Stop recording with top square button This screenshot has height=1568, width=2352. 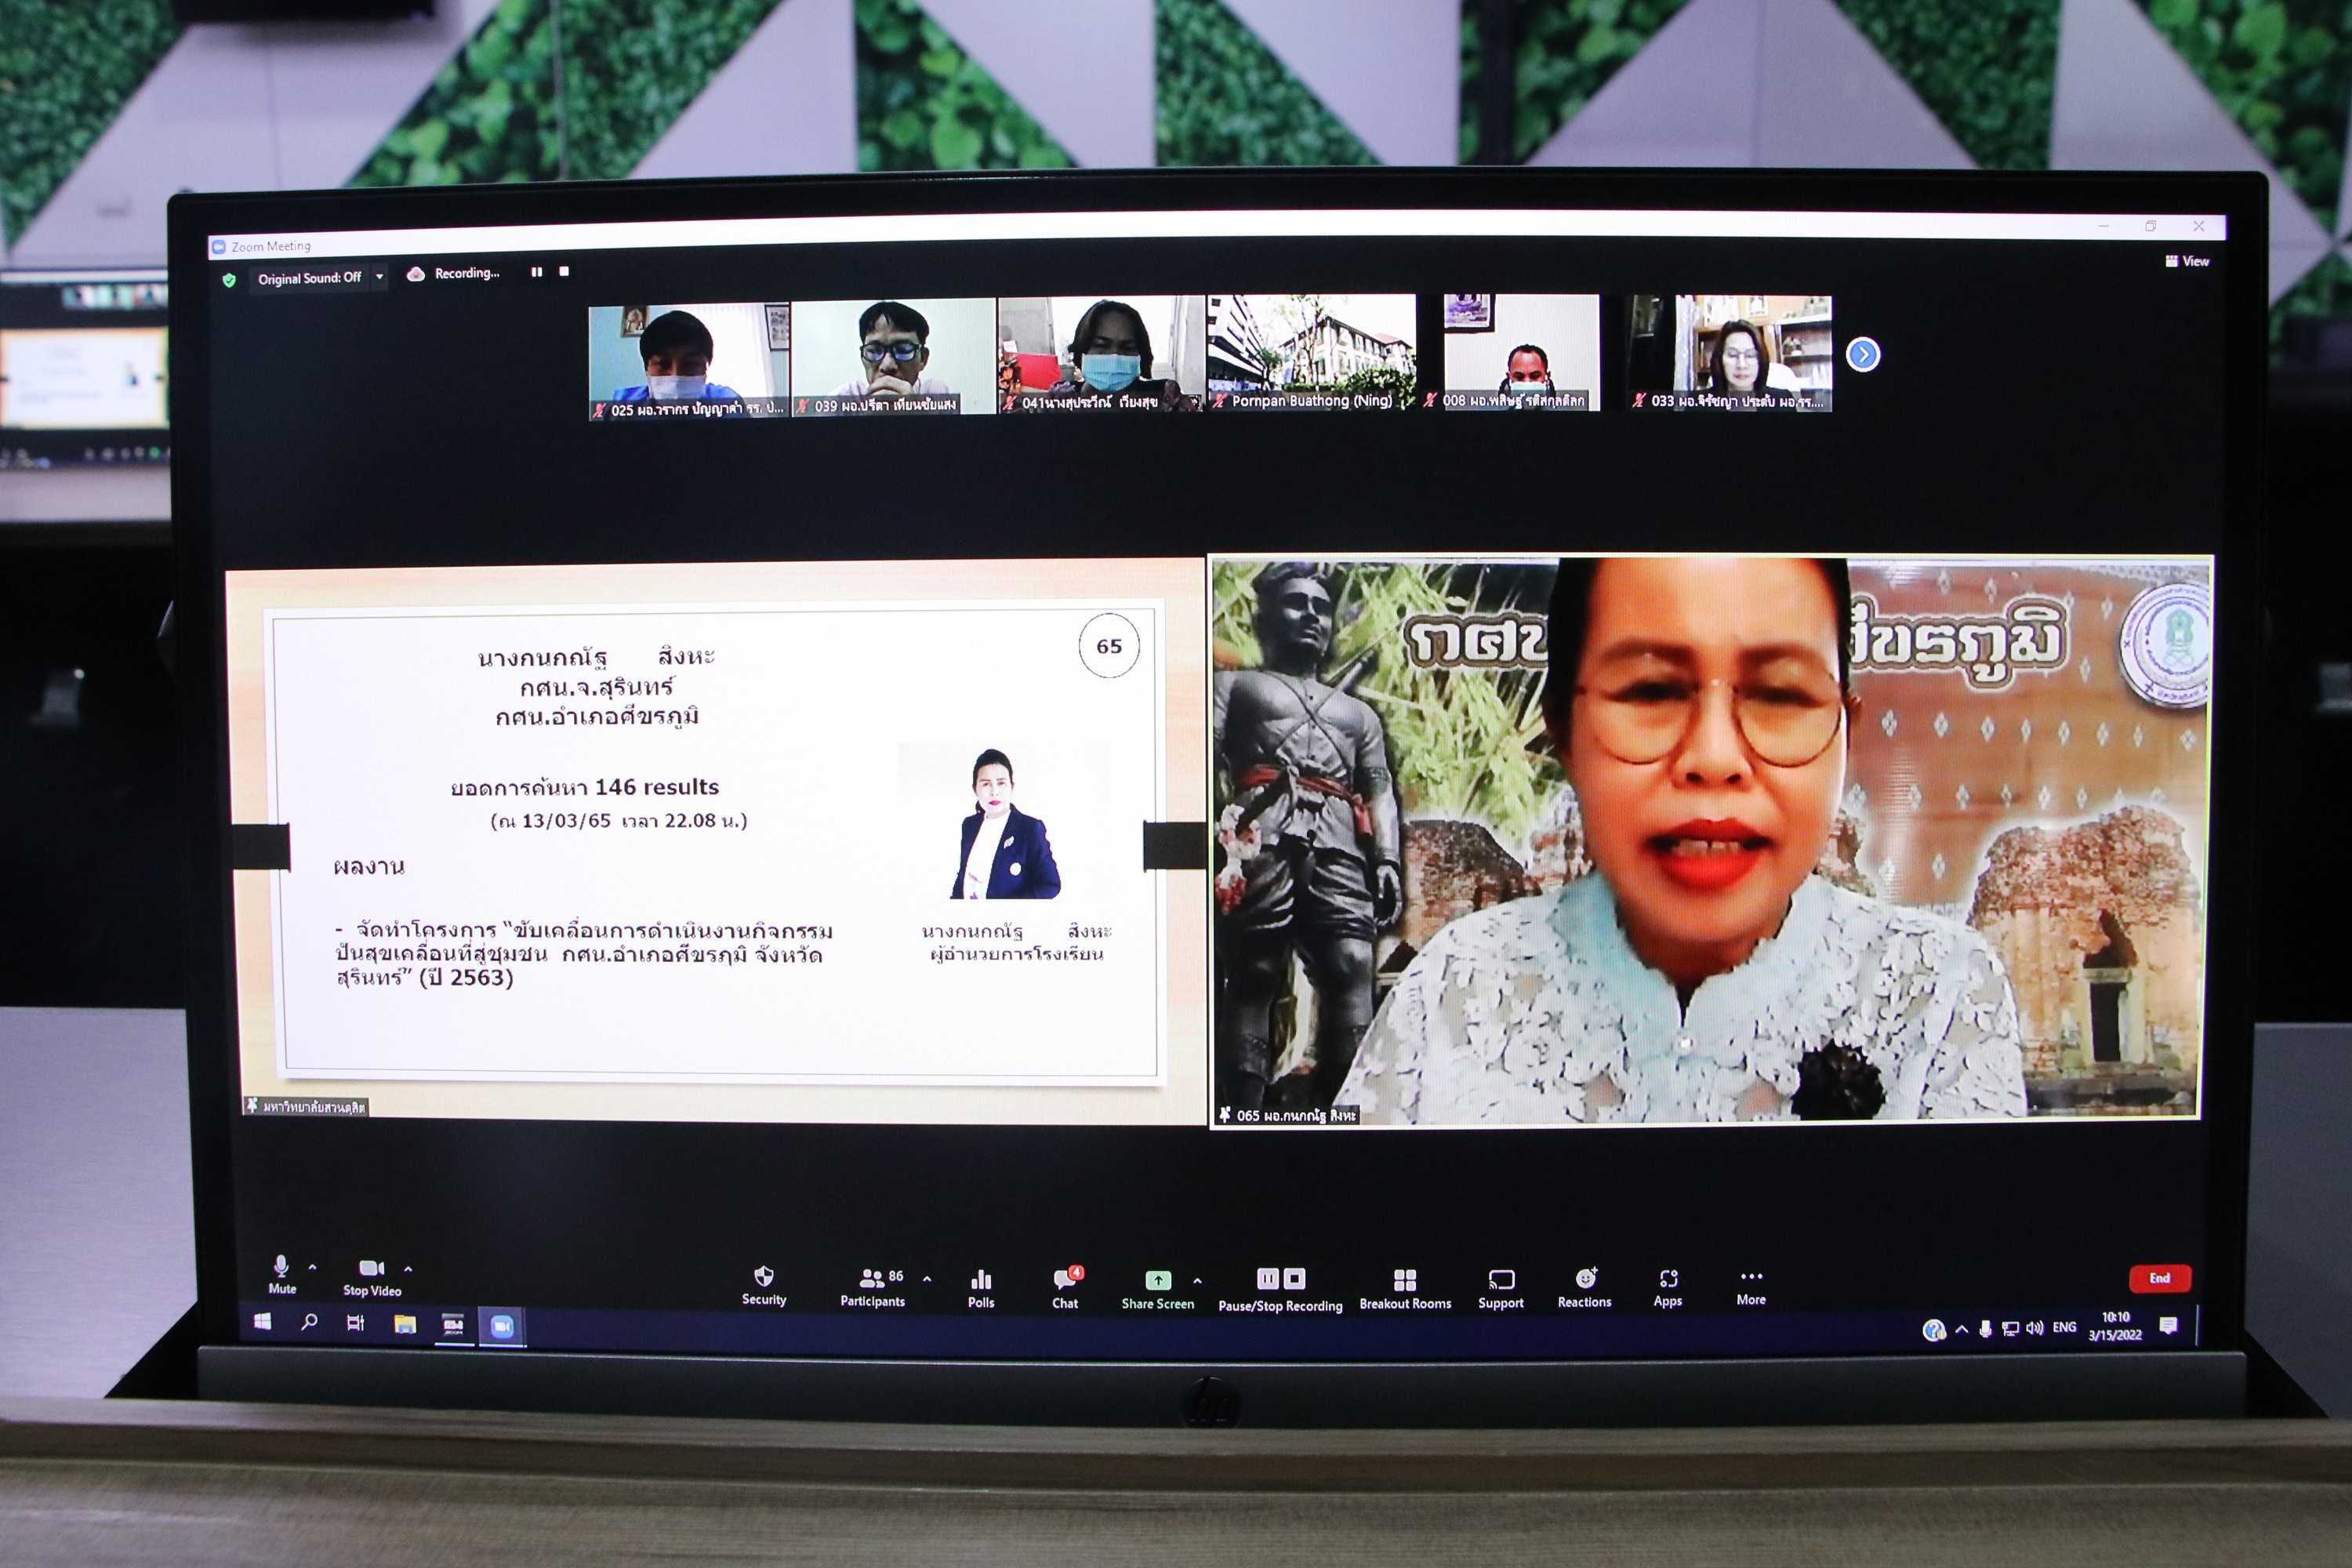564,271
